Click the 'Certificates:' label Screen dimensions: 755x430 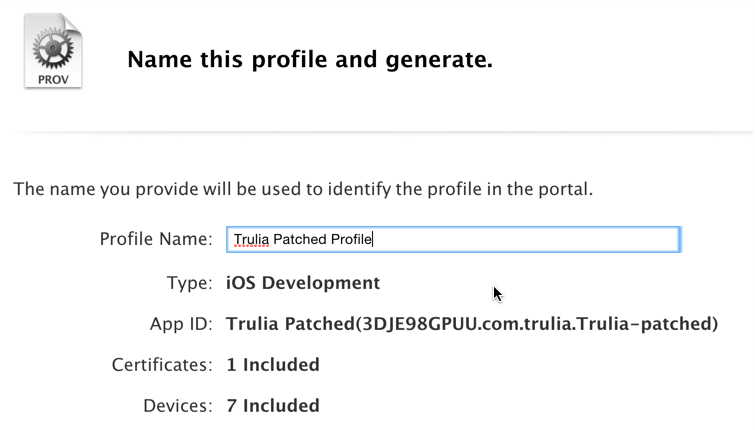(162, 365)
